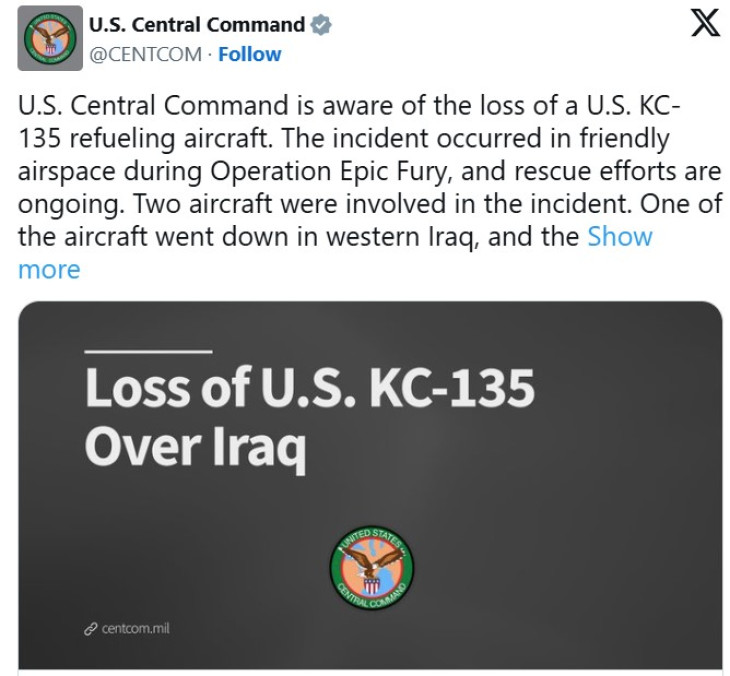The width and height of the screenshot is (730, 676).
Task: Click the CENTCOM seal inside the preview card
Action: click(372, 566)
